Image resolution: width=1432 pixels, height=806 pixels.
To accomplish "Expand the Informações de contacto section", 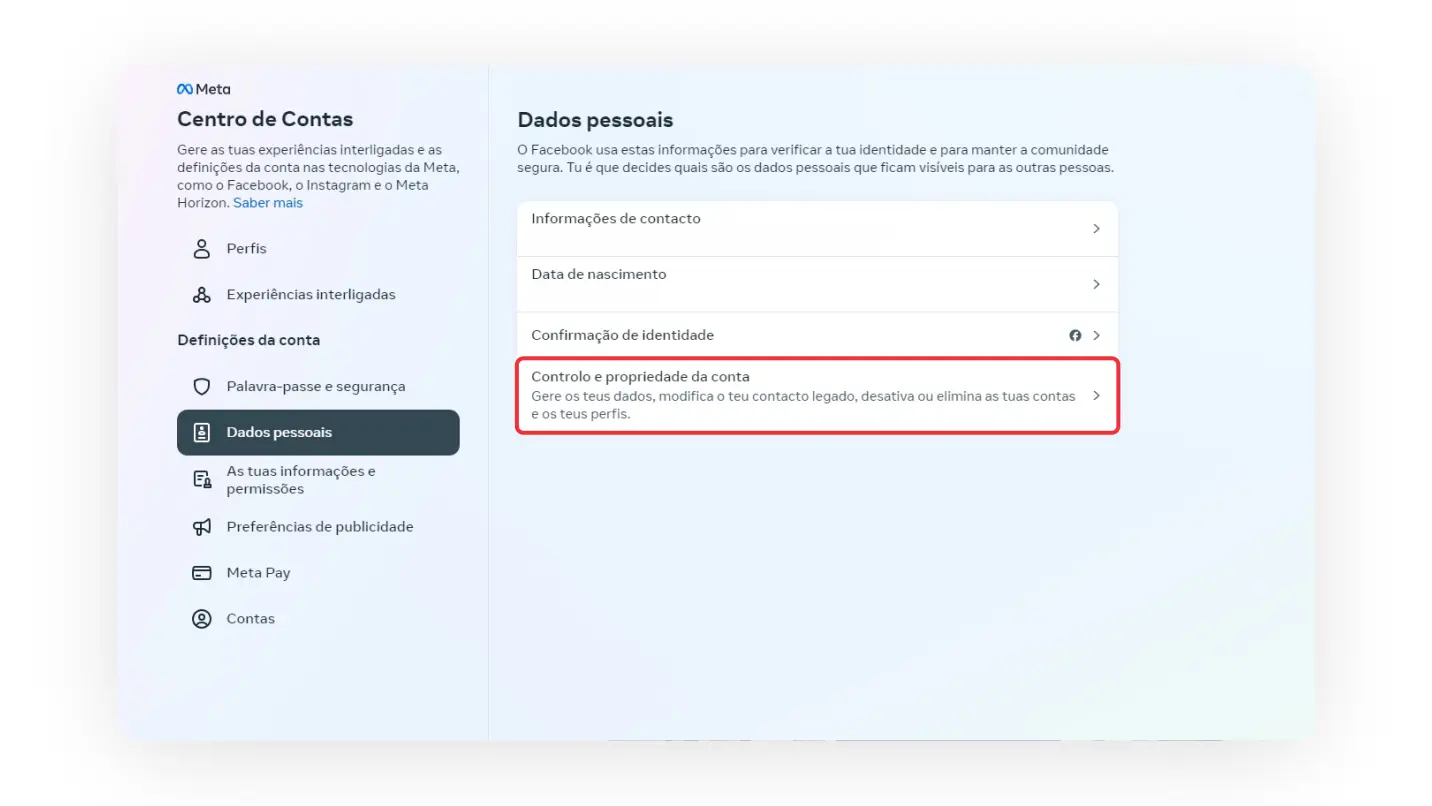I will pos(1096,228).
